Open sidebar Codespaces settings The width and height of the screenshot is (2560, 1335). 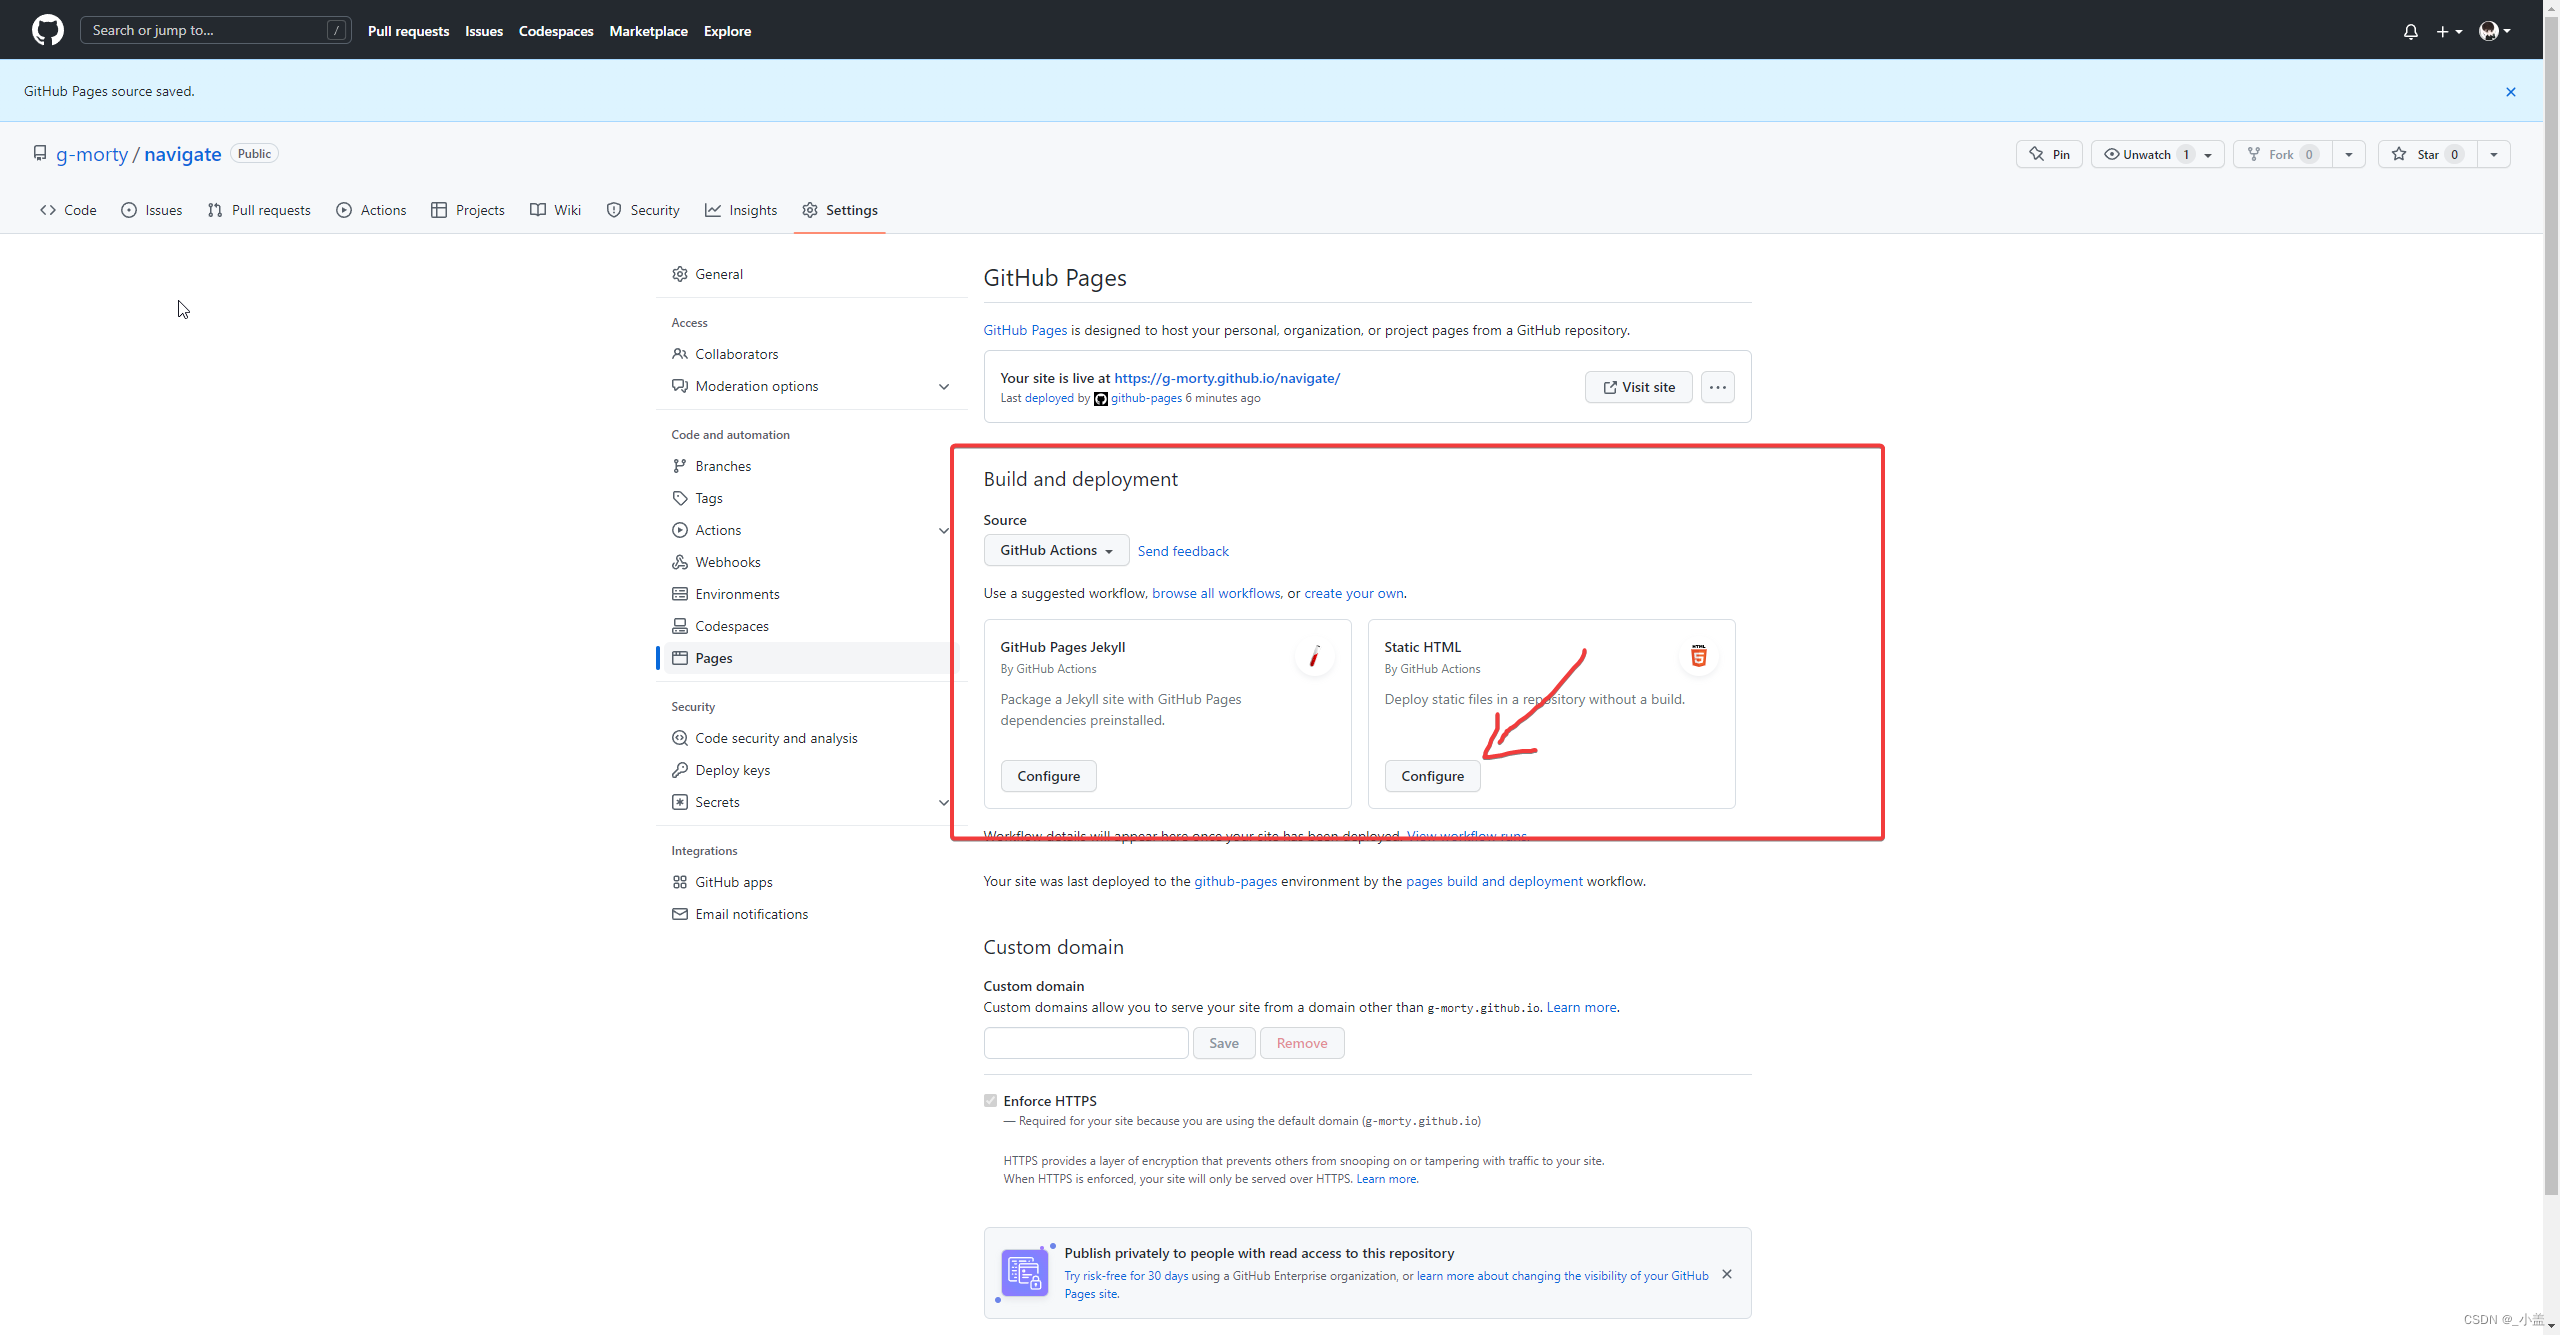pos(810,626)
